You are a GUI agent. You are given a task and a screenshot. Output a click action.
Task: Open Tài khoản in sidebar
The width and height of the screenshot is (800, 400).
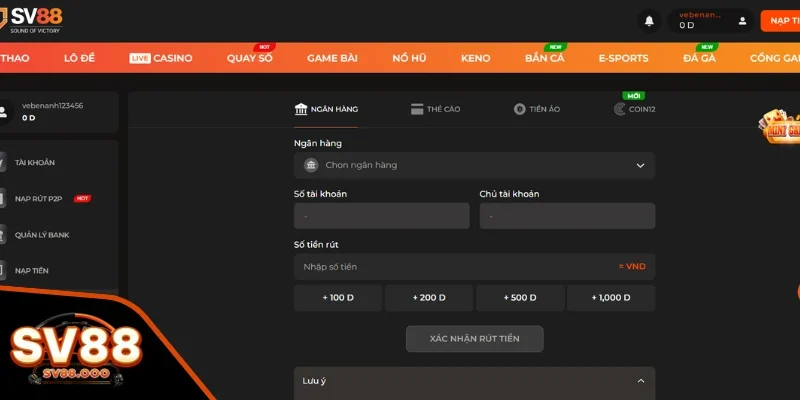35,163
